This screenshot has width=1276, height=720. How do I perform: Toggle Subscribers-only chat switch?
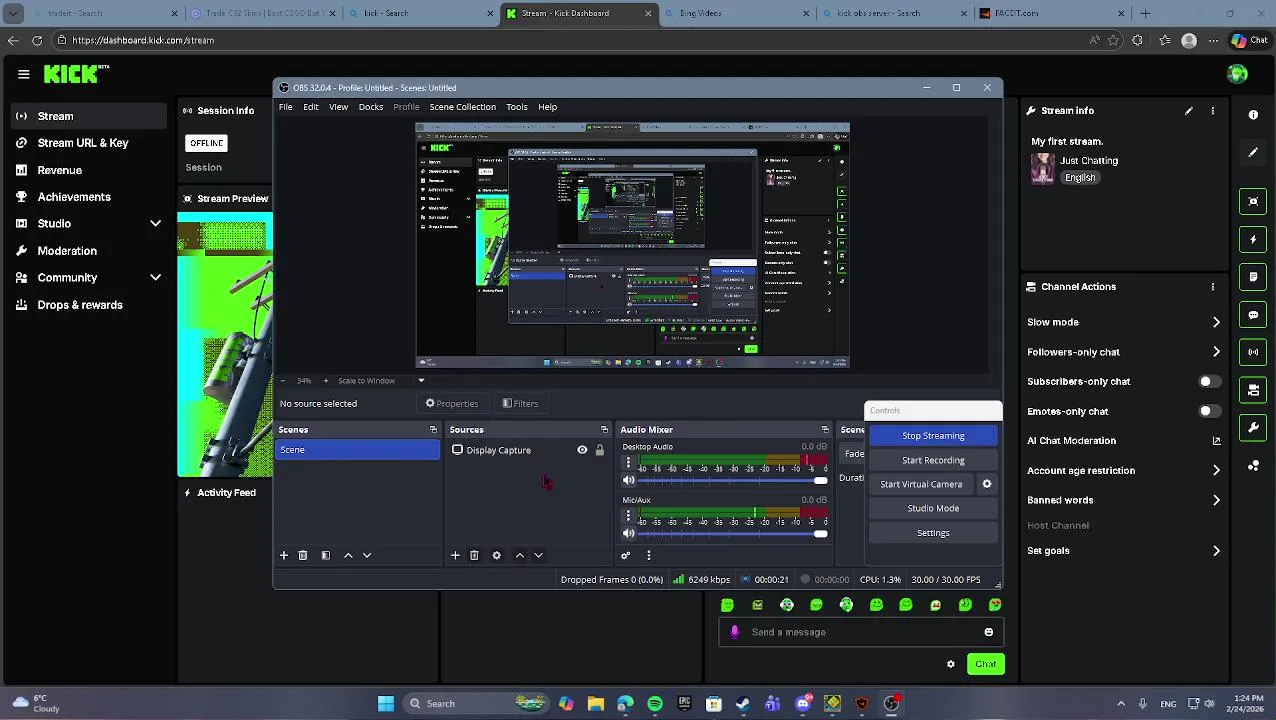click(x=1209, y=382)
